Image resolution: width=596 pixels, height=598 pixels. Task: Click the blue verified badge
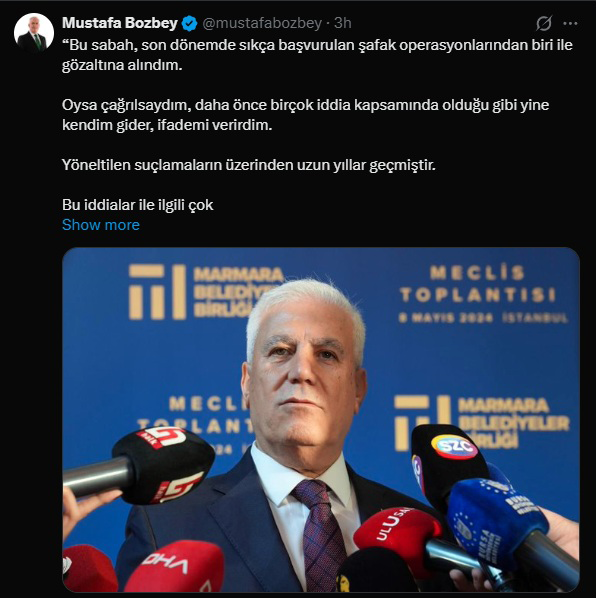pos(190,24)
